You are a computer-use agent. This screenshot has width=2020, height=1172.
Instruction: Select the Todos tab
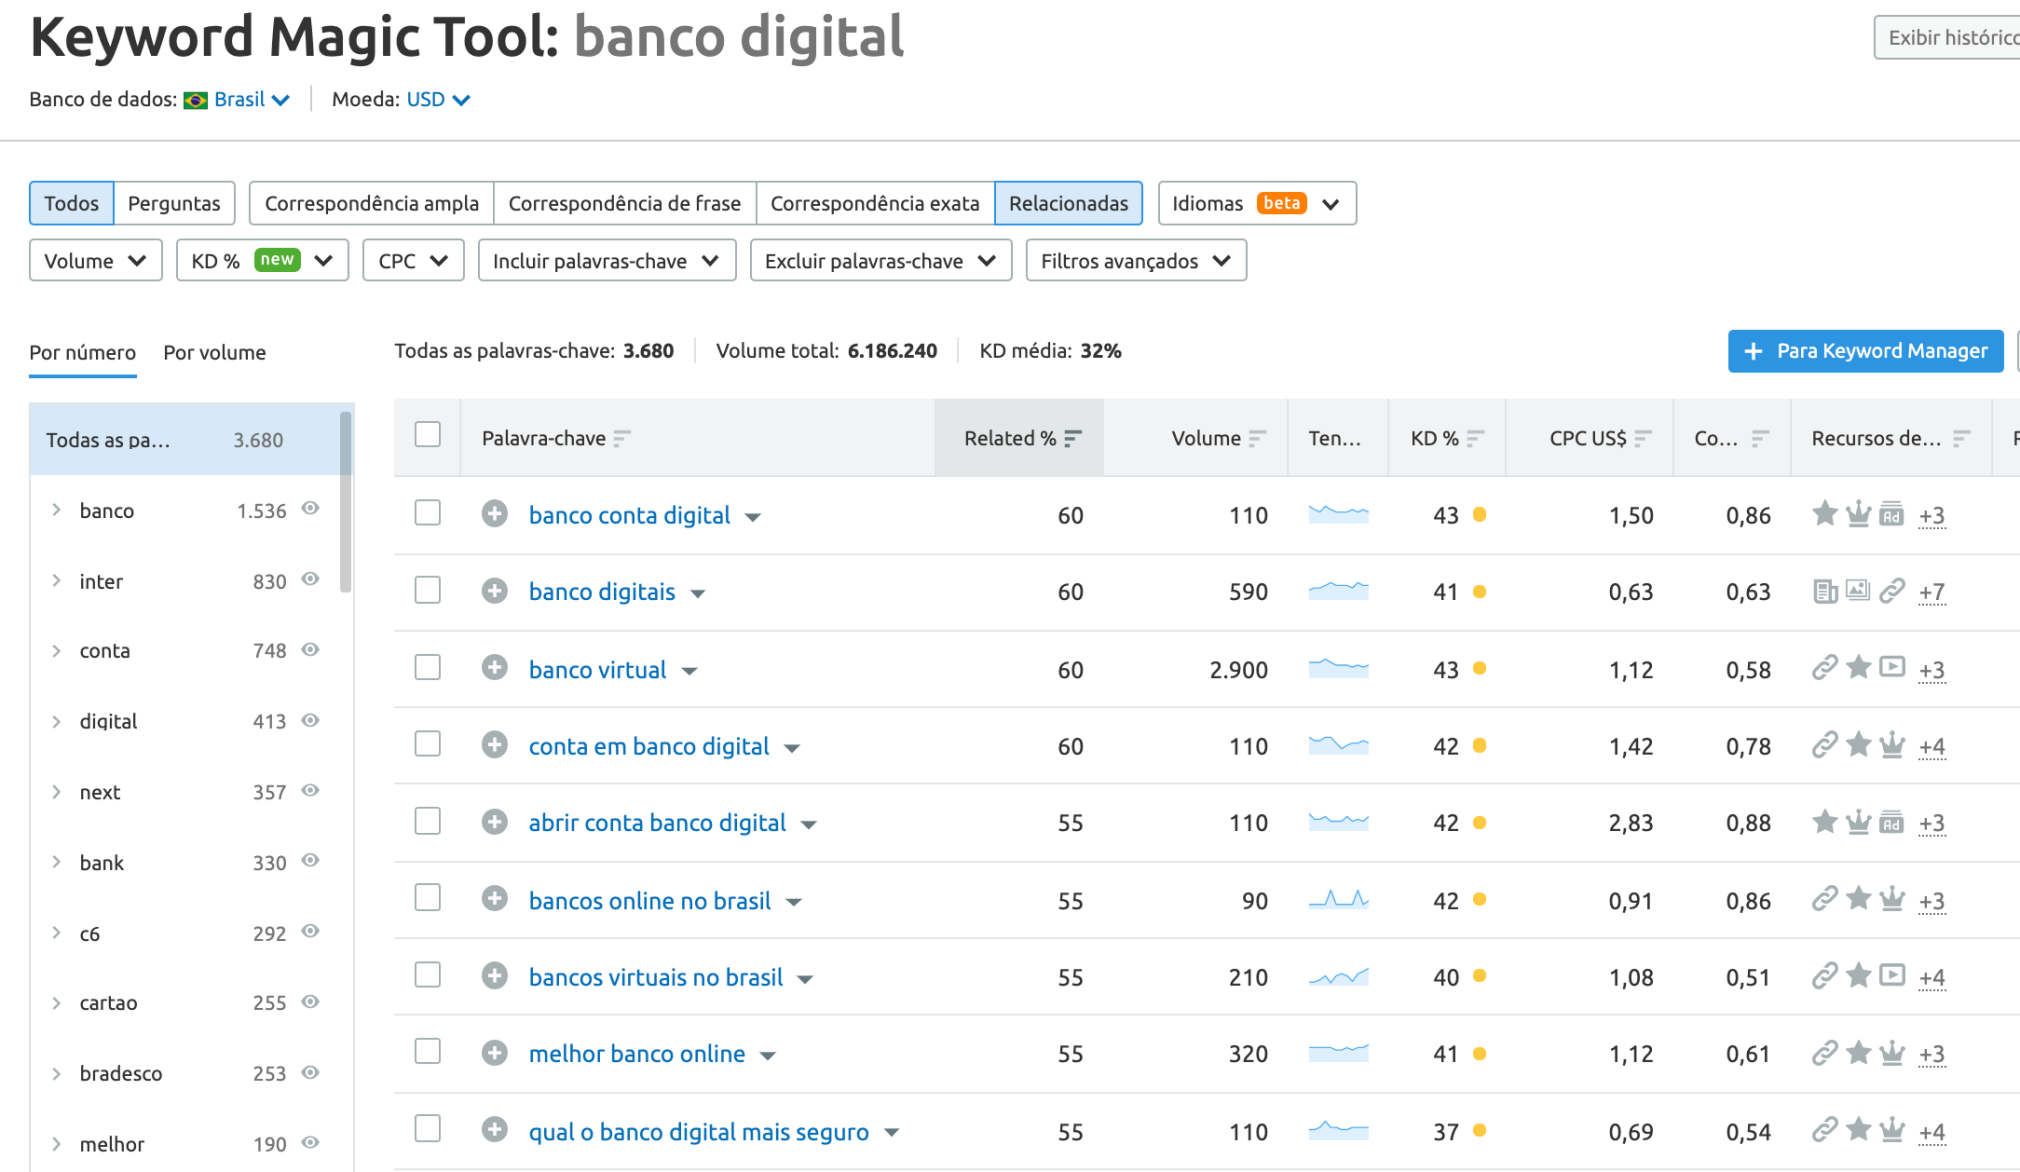coord(72,203)
